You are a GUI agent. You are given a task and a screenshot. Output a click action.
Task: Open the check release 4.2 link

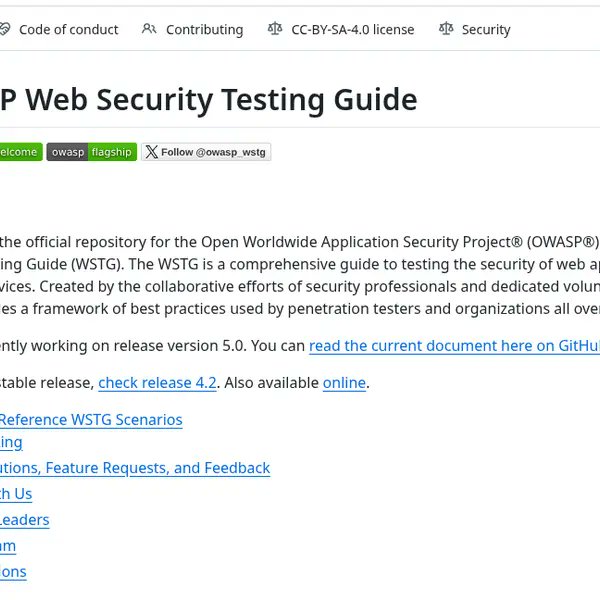(157, 383)
